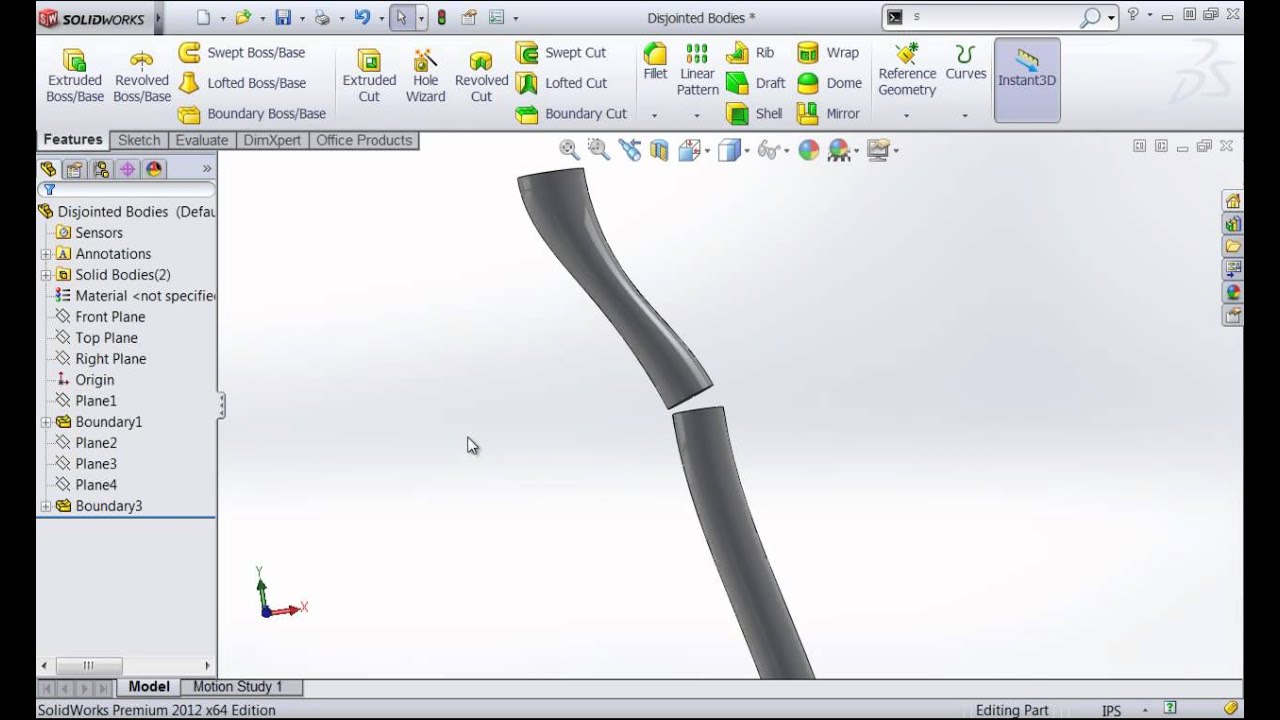This screenshot has height=720, width=1280.
Task: Choose the Lofted Cut feature
Action: (x=561, y=83)
